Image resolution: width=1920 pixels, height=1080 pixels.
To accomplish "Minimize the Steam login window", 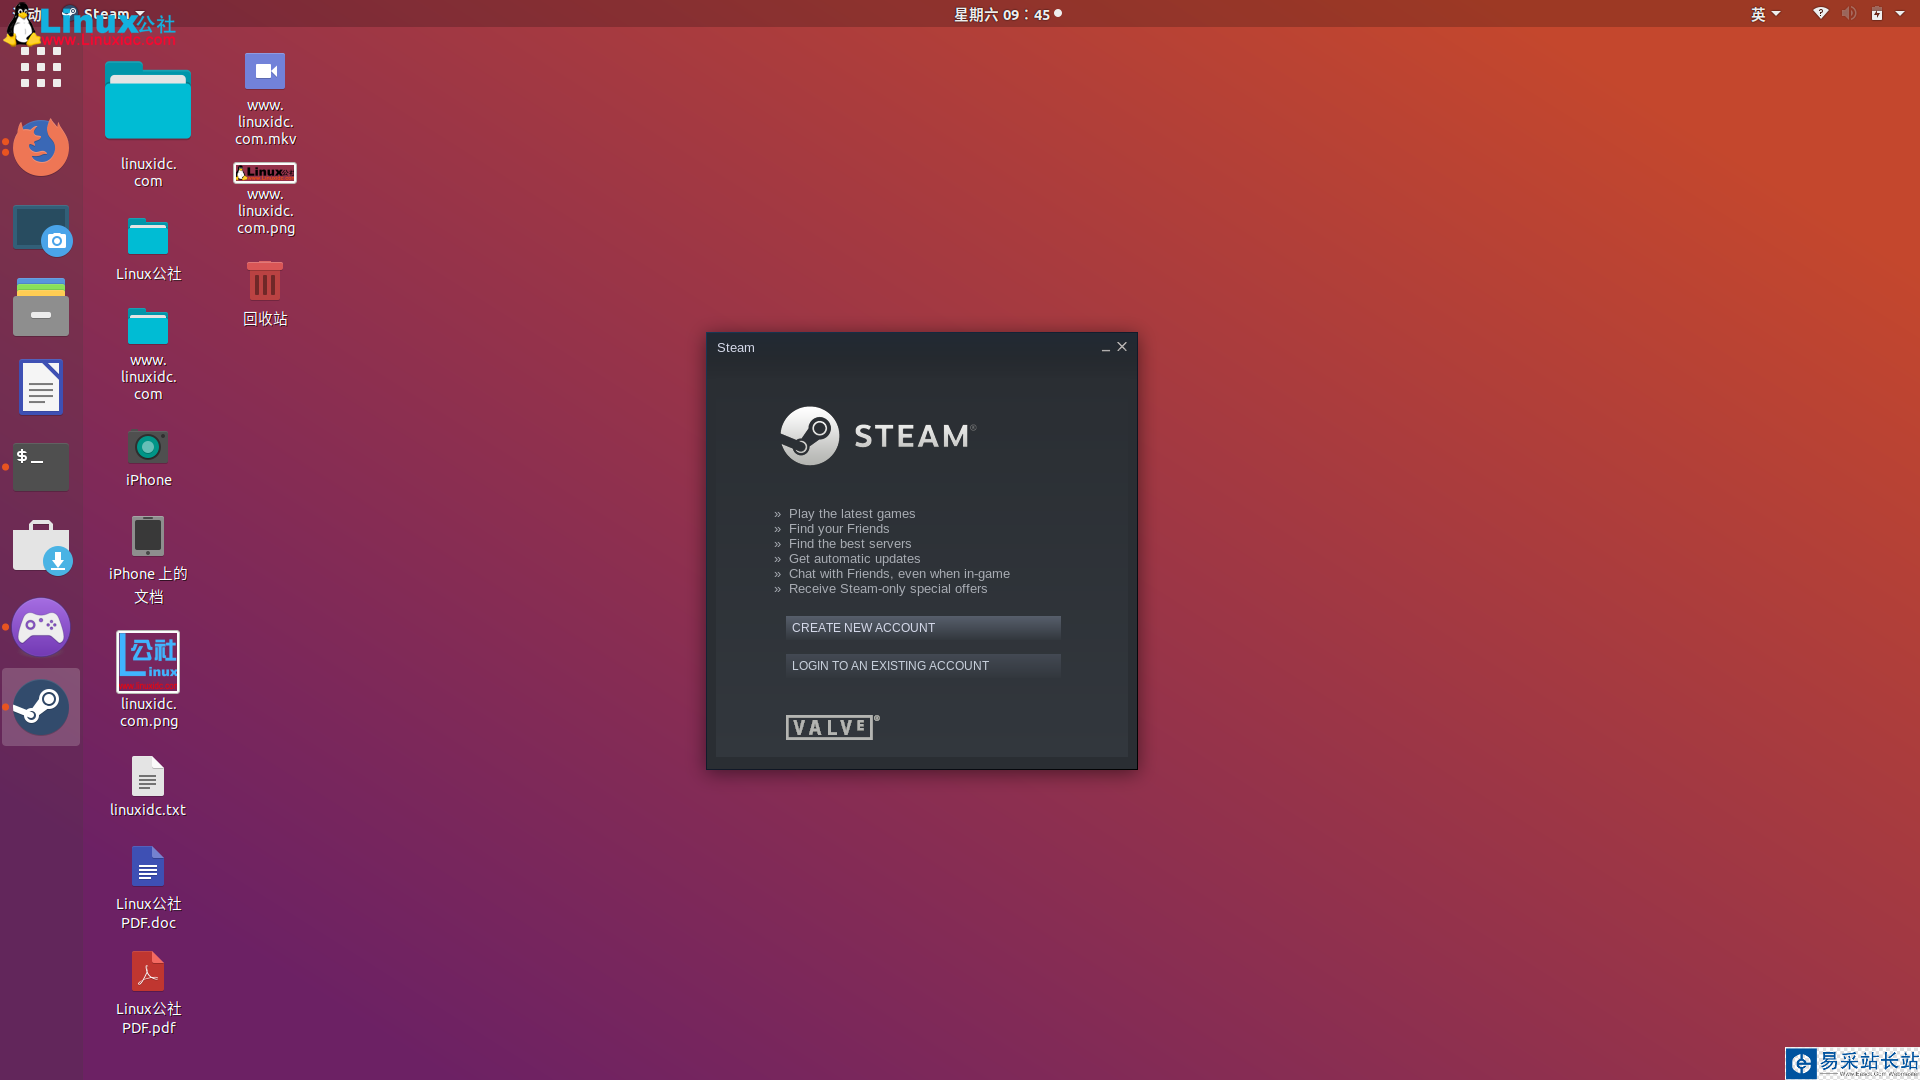I will (x=1105, y=348).
